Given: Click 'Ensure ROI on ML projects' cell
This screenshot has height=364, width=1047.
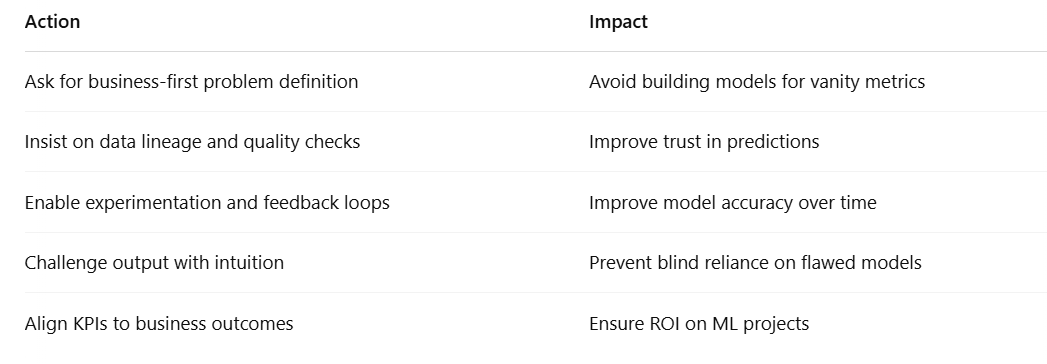Looking at the screenshot, I should coord(699,324).
